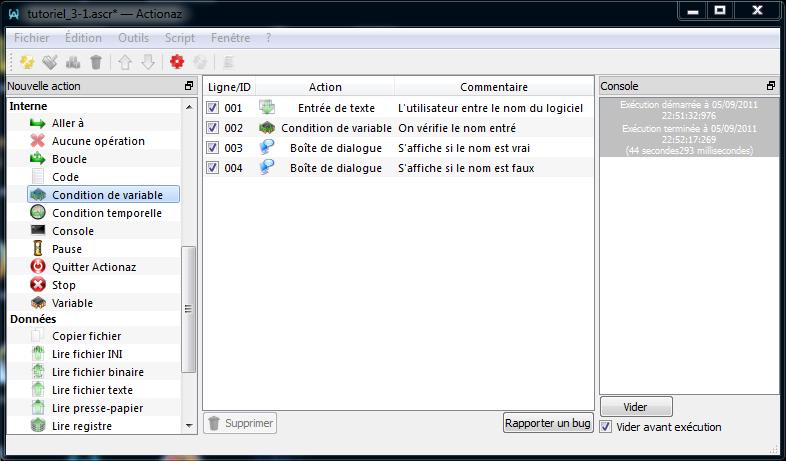Undock the Nouvelle action panel
The height and width of the screenshot is (461, 786).
[x=189, y=87]
